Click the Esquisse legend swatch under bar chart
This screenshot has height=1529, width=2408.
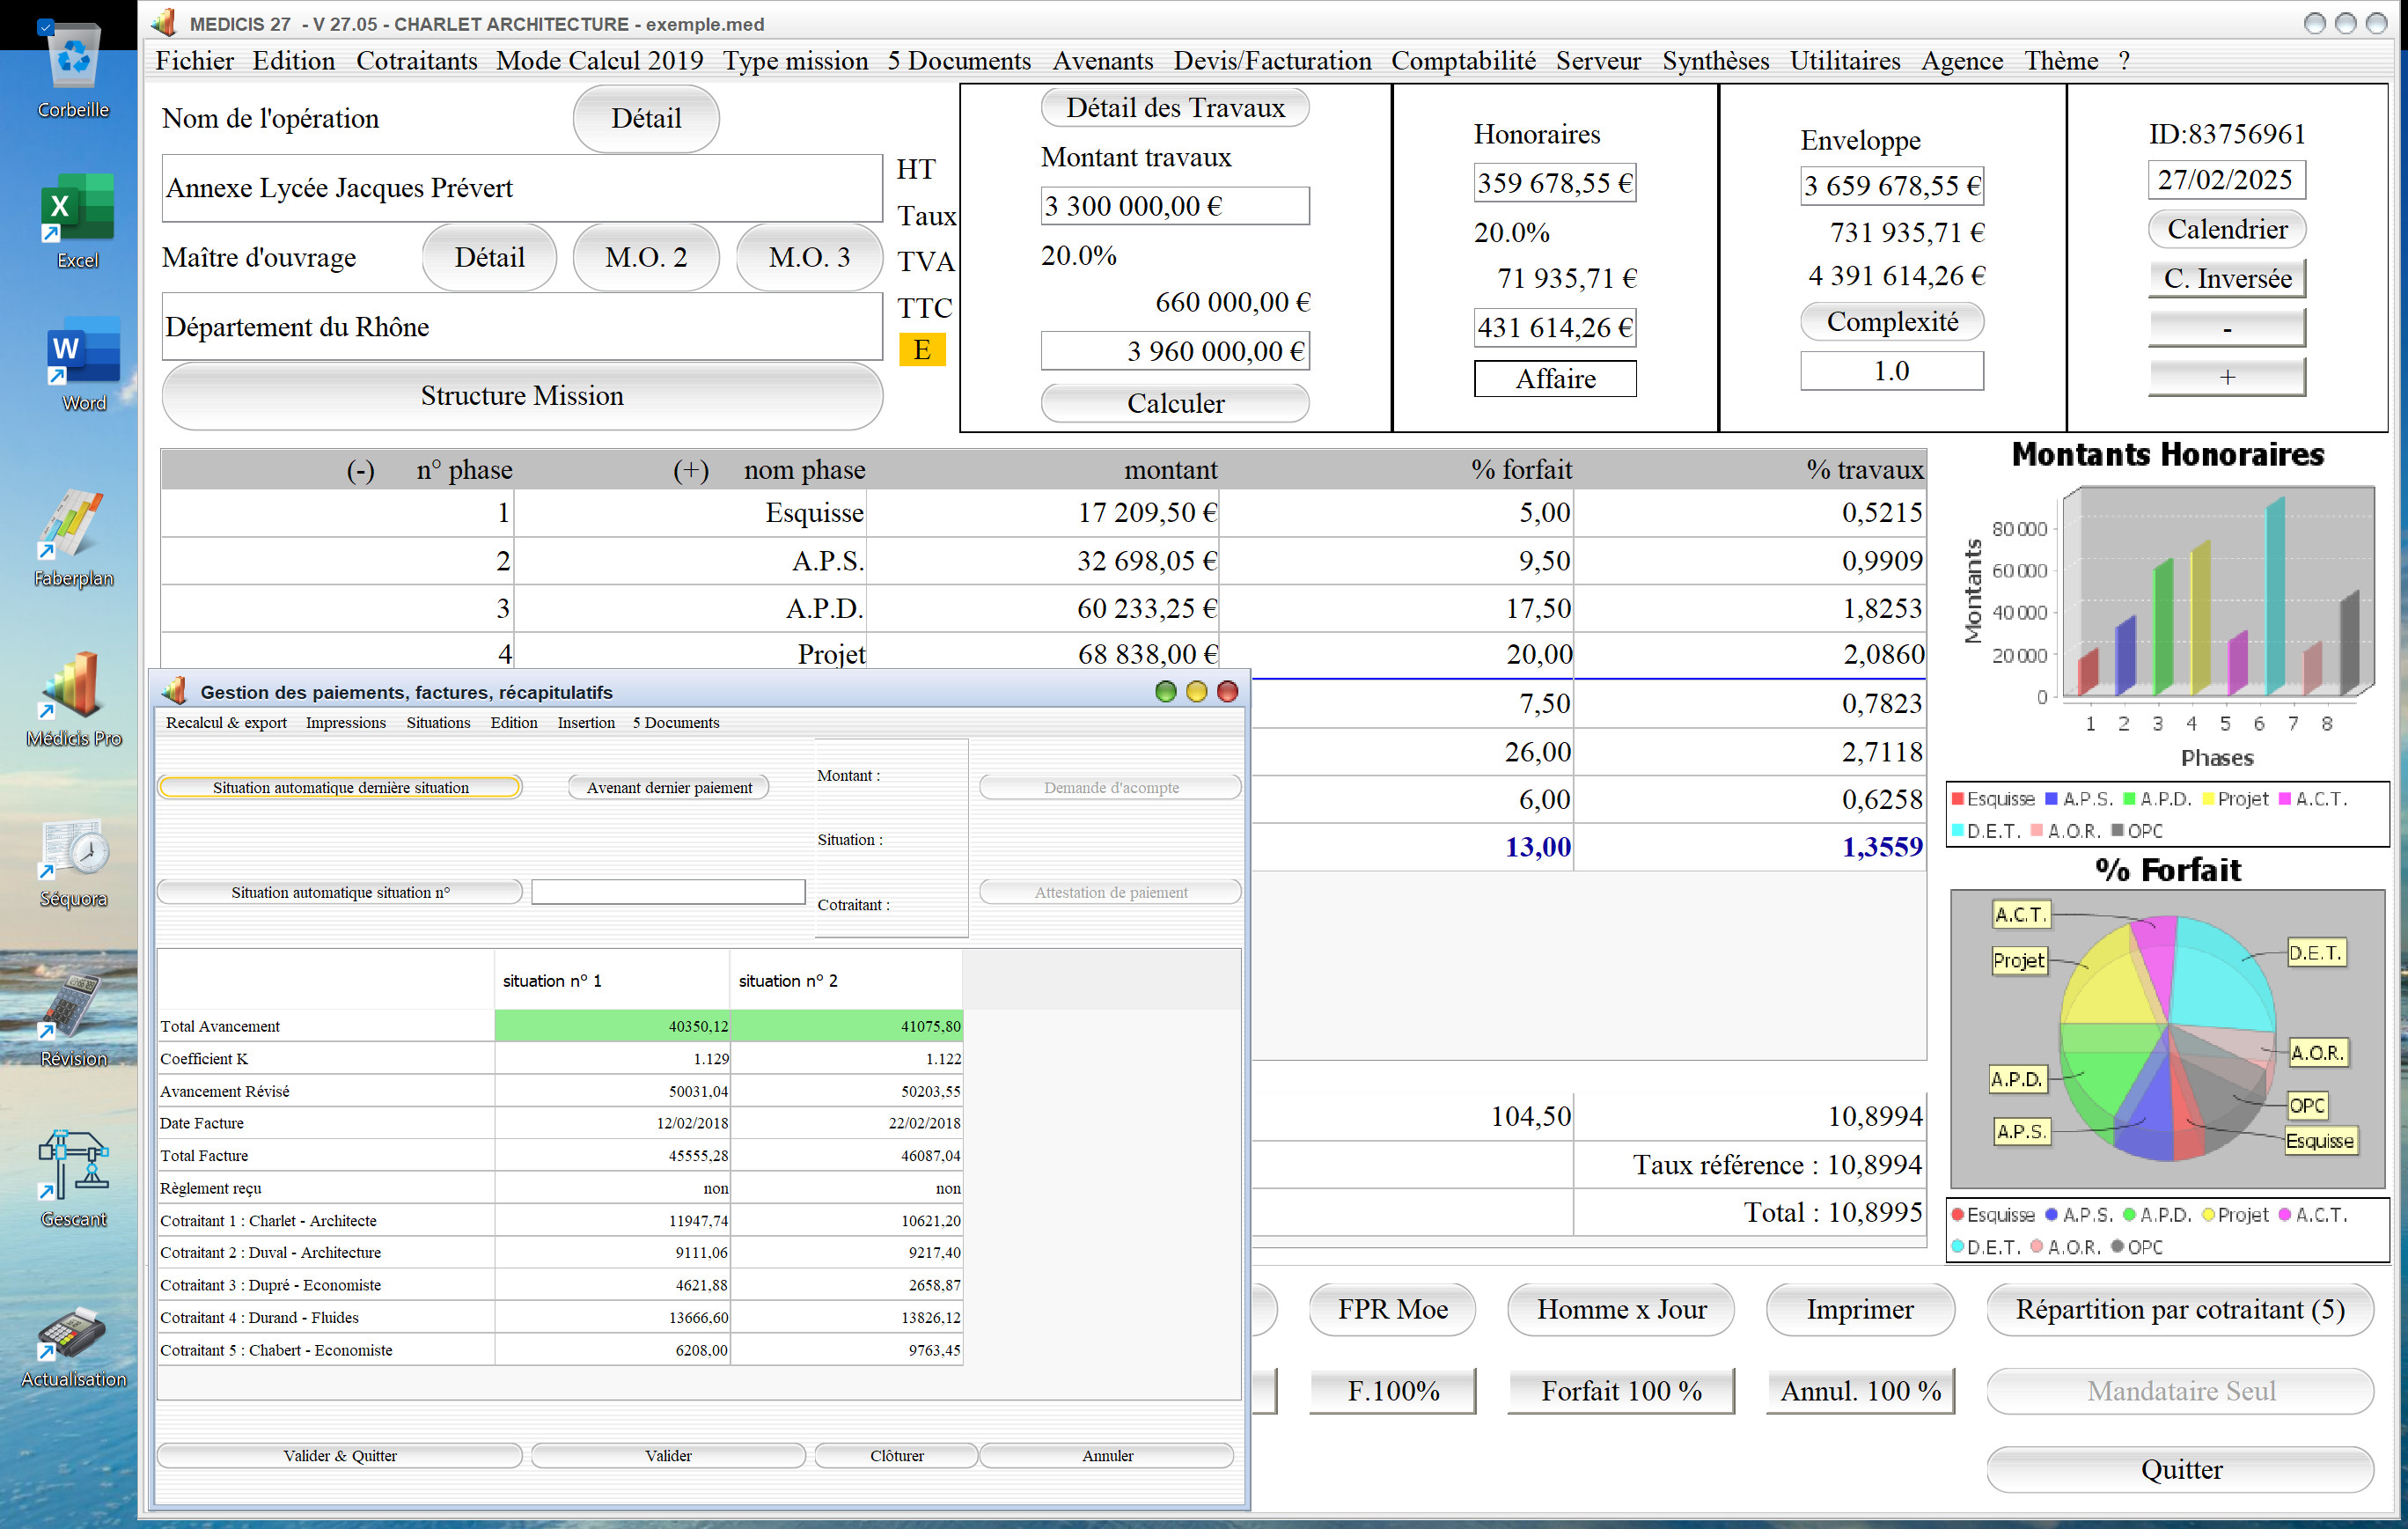point(1957,799)
